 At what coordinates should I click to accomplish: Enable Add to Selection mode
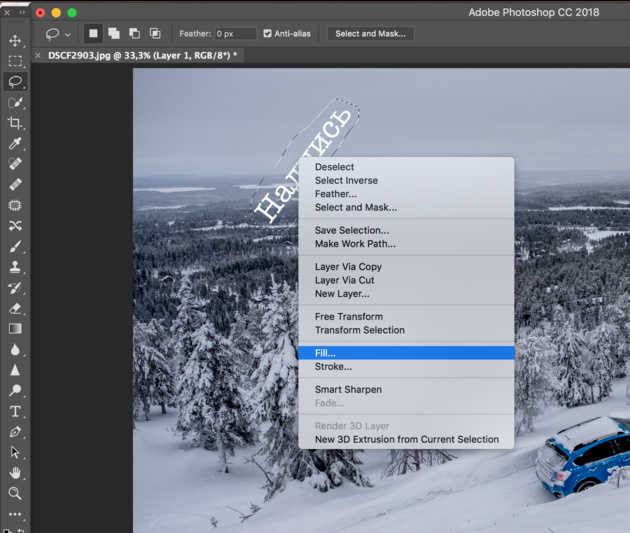(114, 33)
